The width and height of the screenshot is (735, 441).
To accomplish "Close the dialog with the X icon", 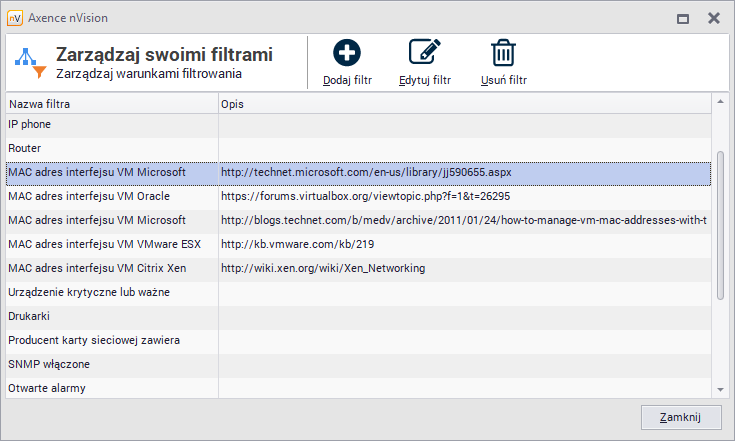I will pos(713,18).
